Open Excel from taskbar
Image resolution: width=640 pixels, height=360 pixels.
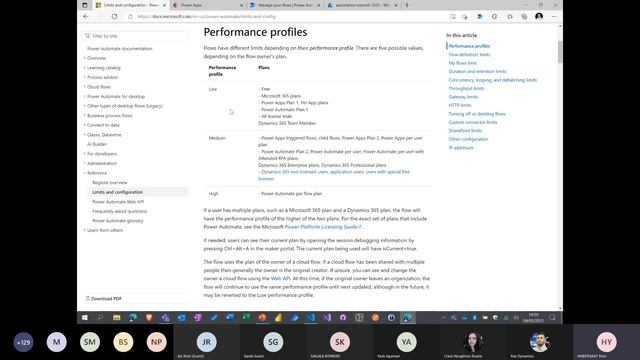(246, 317)
